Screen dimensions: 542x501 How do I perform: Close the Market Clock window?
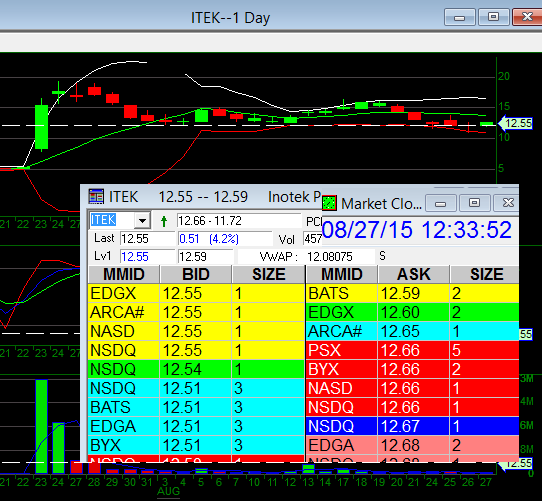coord(507,203)
